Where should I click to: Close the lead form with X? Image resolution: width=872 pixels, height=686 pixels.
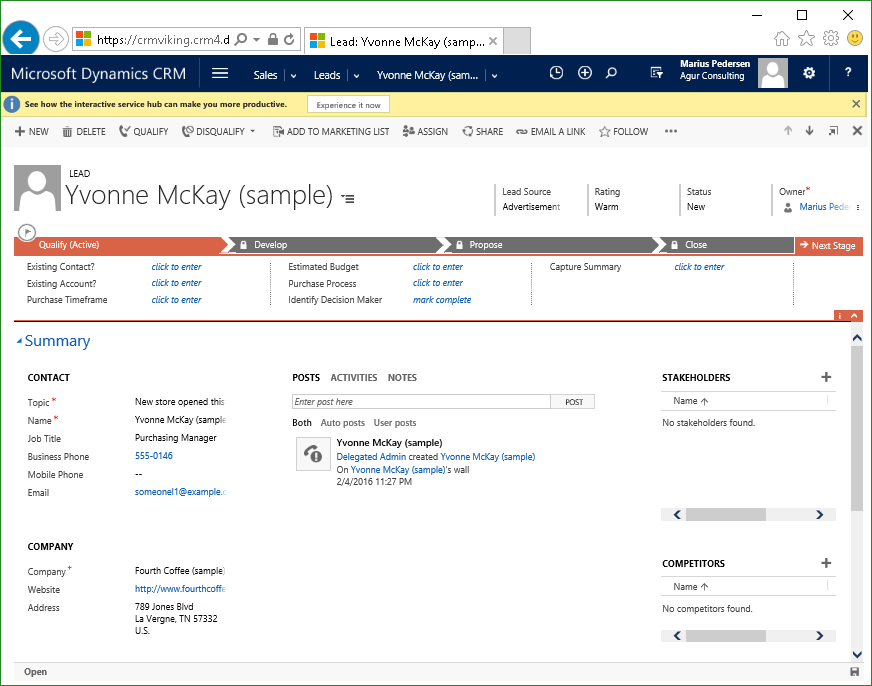(857, 131)
